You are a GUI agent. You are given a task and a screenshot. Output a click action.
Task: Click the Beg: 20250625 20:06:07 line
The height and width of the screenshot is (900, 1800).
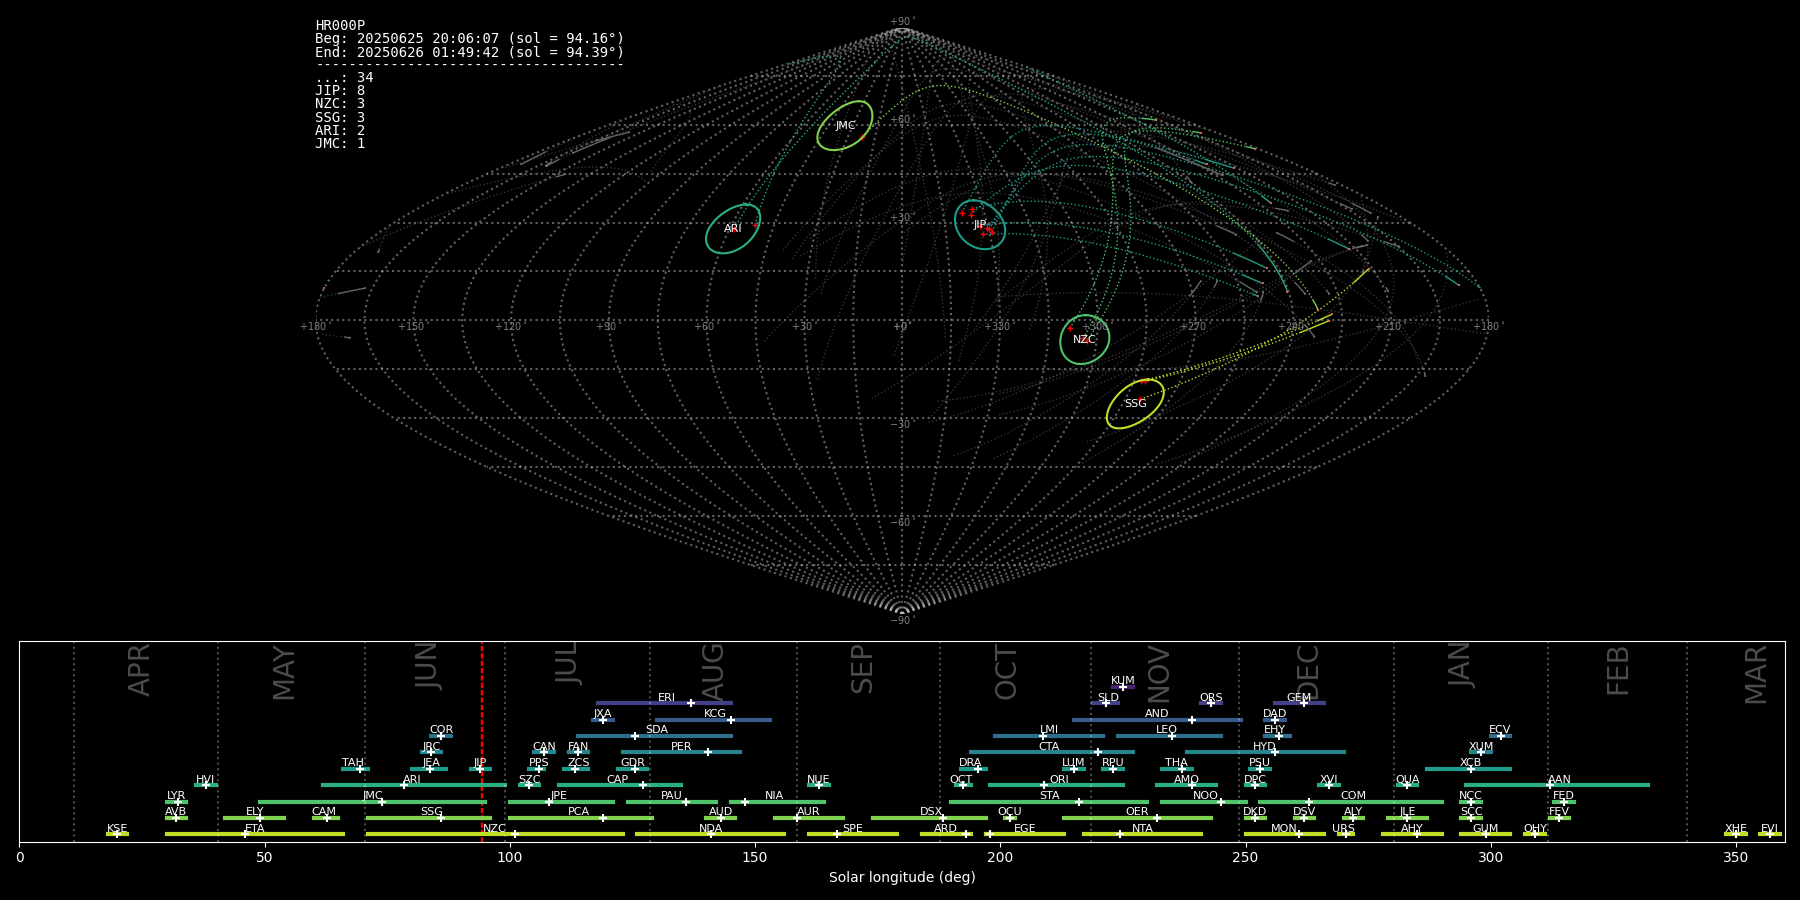click(469, 39)
